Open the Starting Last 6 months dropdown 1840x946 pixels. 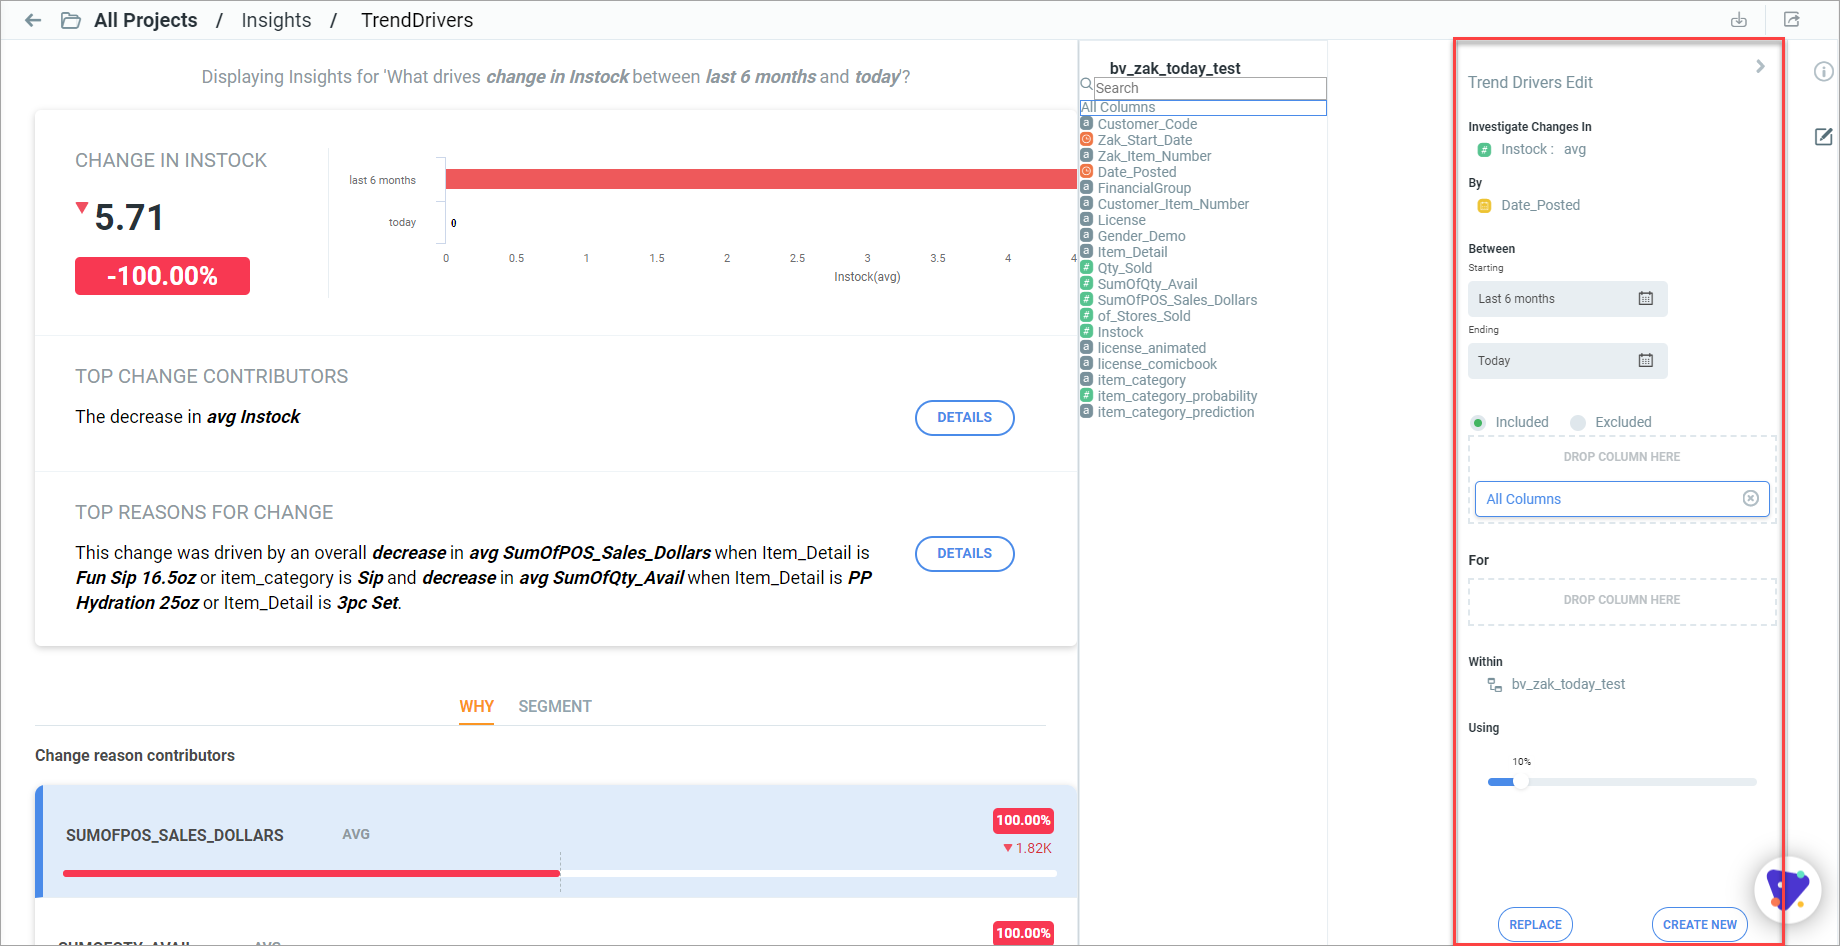1567,299
